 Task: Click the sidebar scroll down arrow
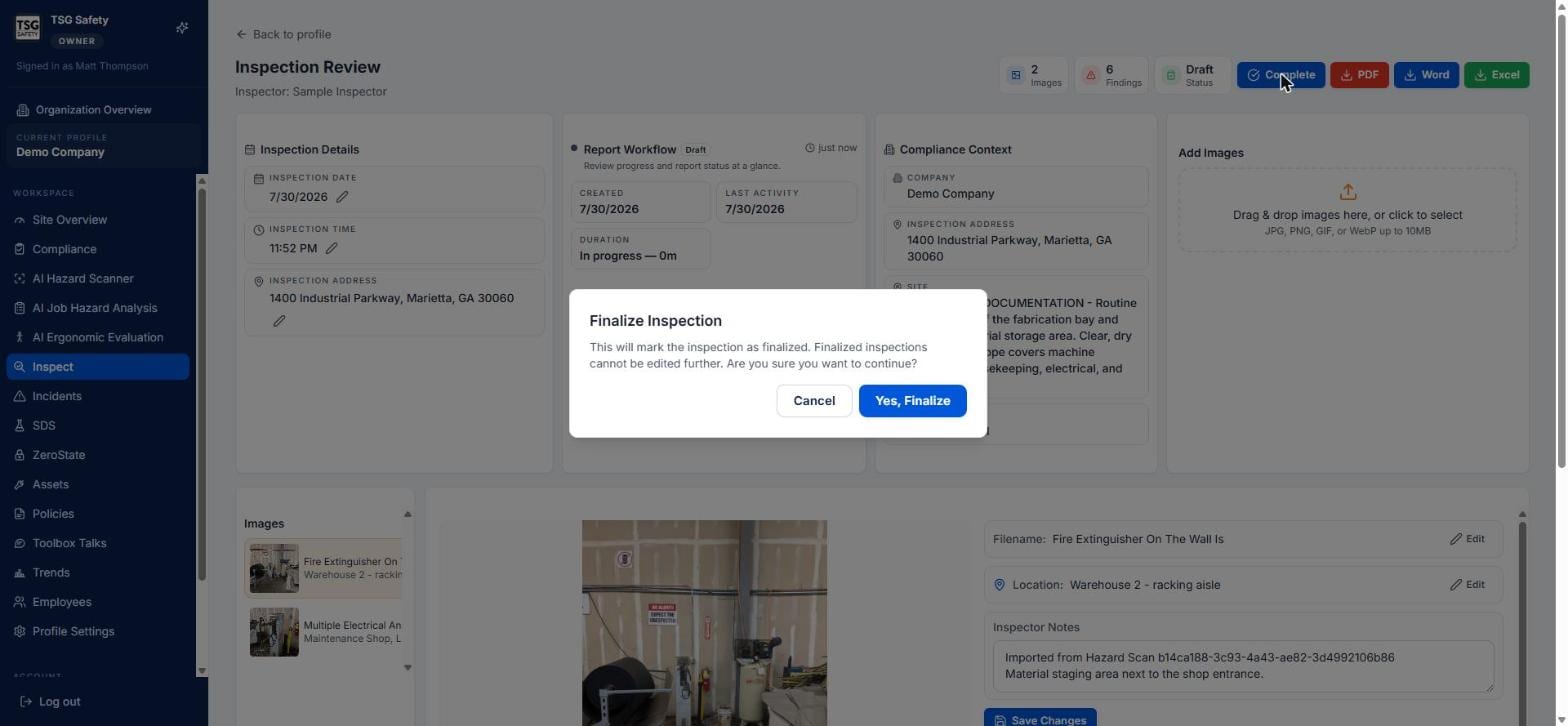(x=202, y=671)
